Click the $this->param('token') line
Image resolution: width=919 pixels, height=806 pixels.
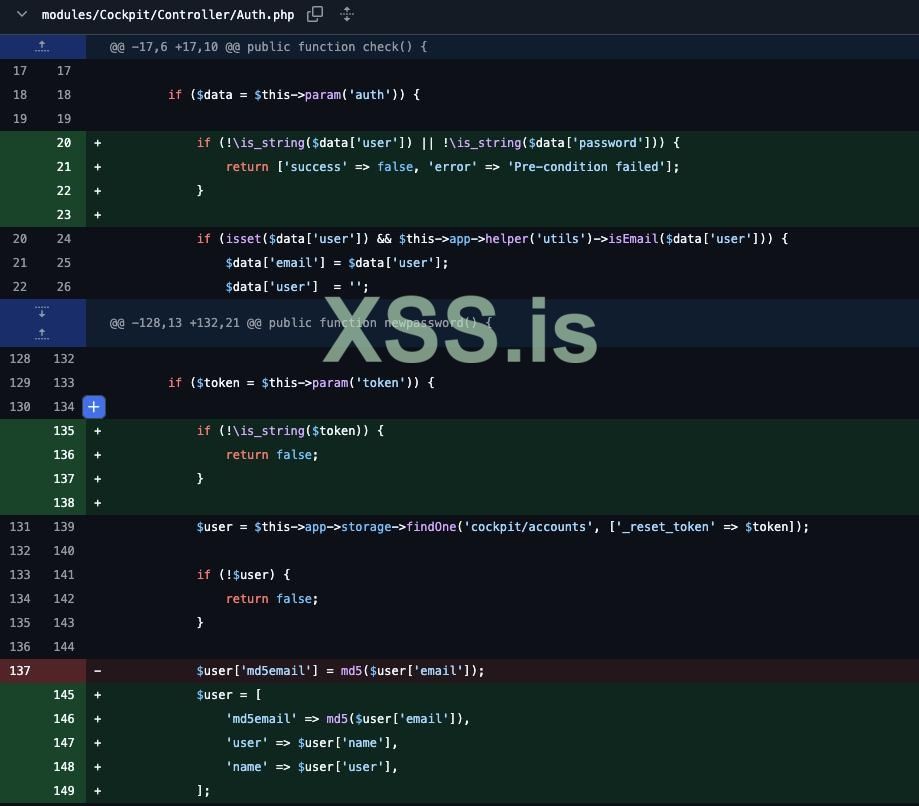(301, 383)
